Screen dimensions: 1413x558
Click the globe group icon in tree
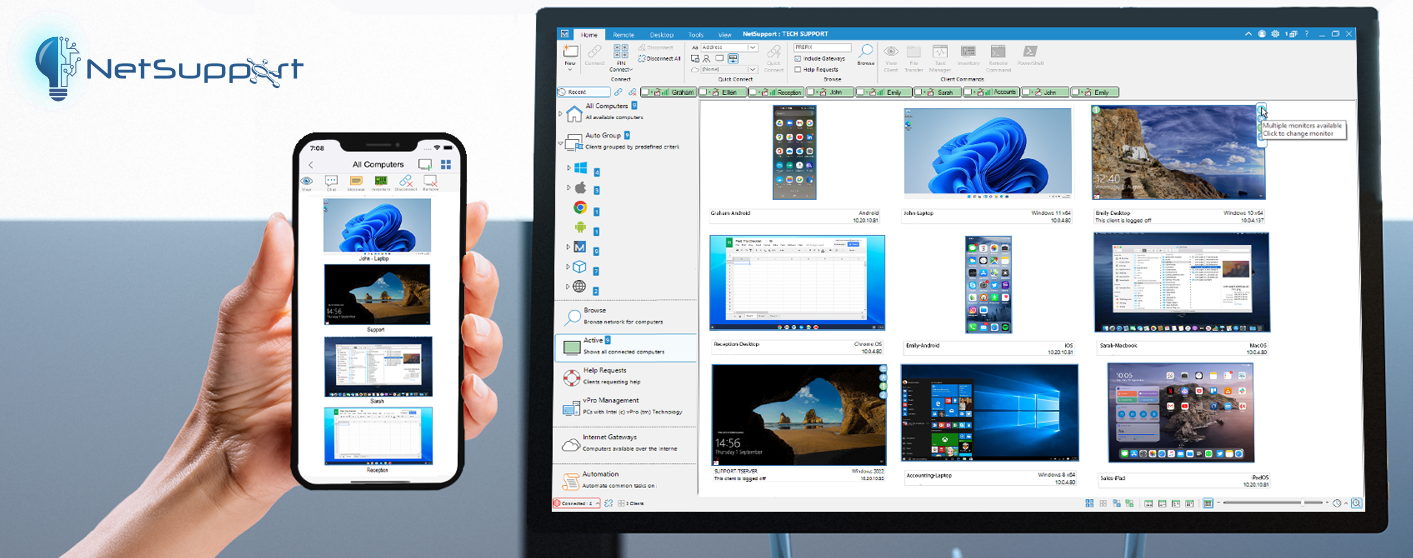pyautogui.click(x=580, y=286)
